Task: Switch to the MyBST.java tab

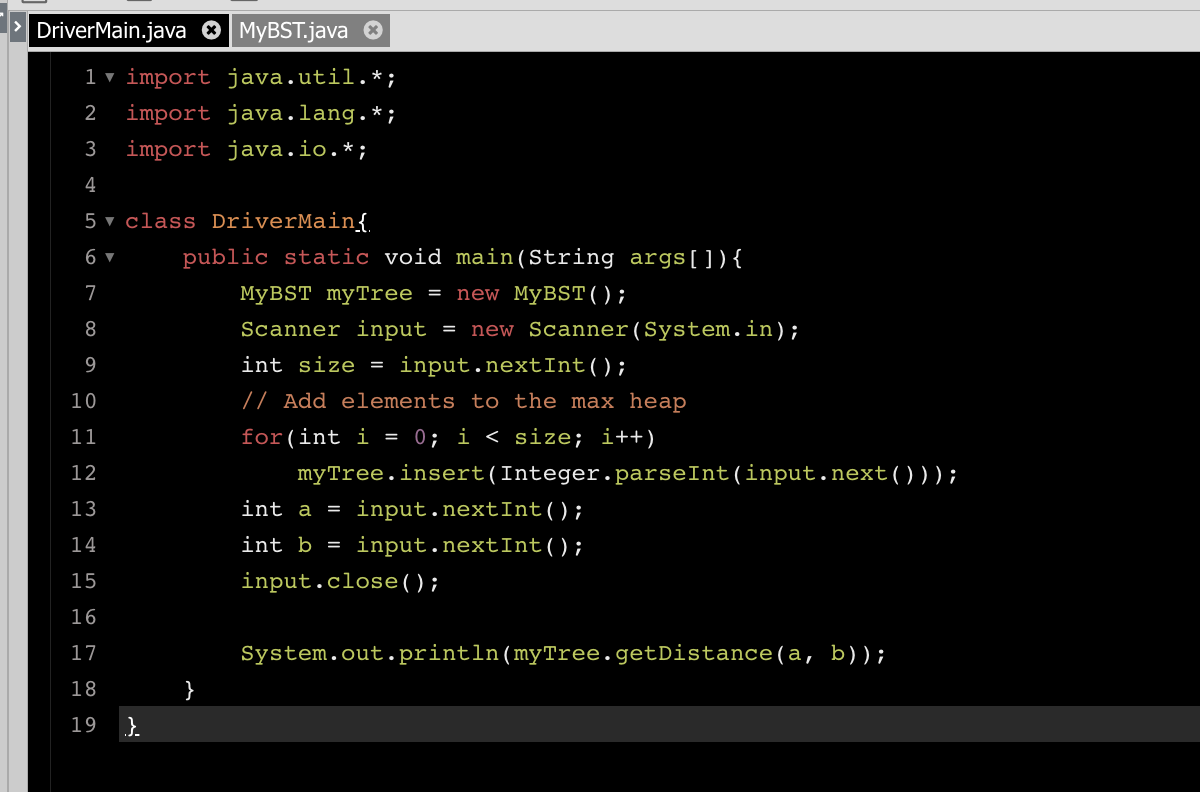Action: pos(295,29)
